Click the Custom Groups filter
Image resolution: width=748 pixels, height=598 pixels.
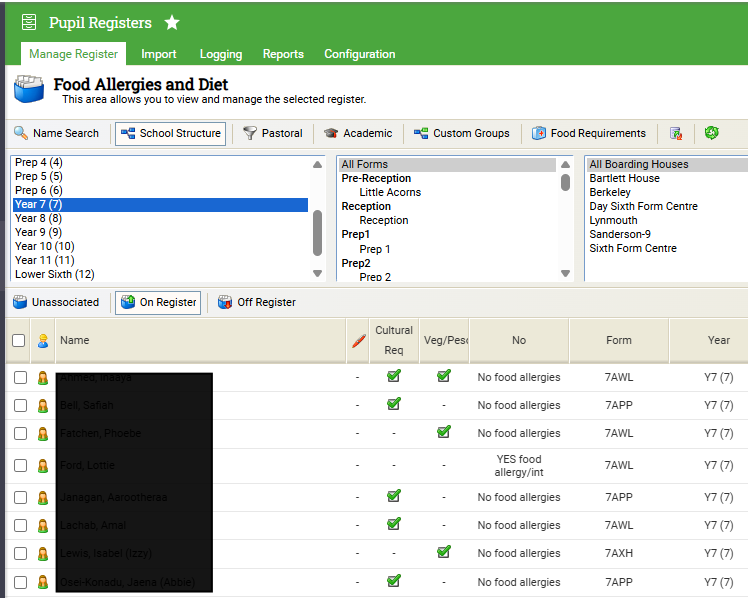[x=461, y=133]
